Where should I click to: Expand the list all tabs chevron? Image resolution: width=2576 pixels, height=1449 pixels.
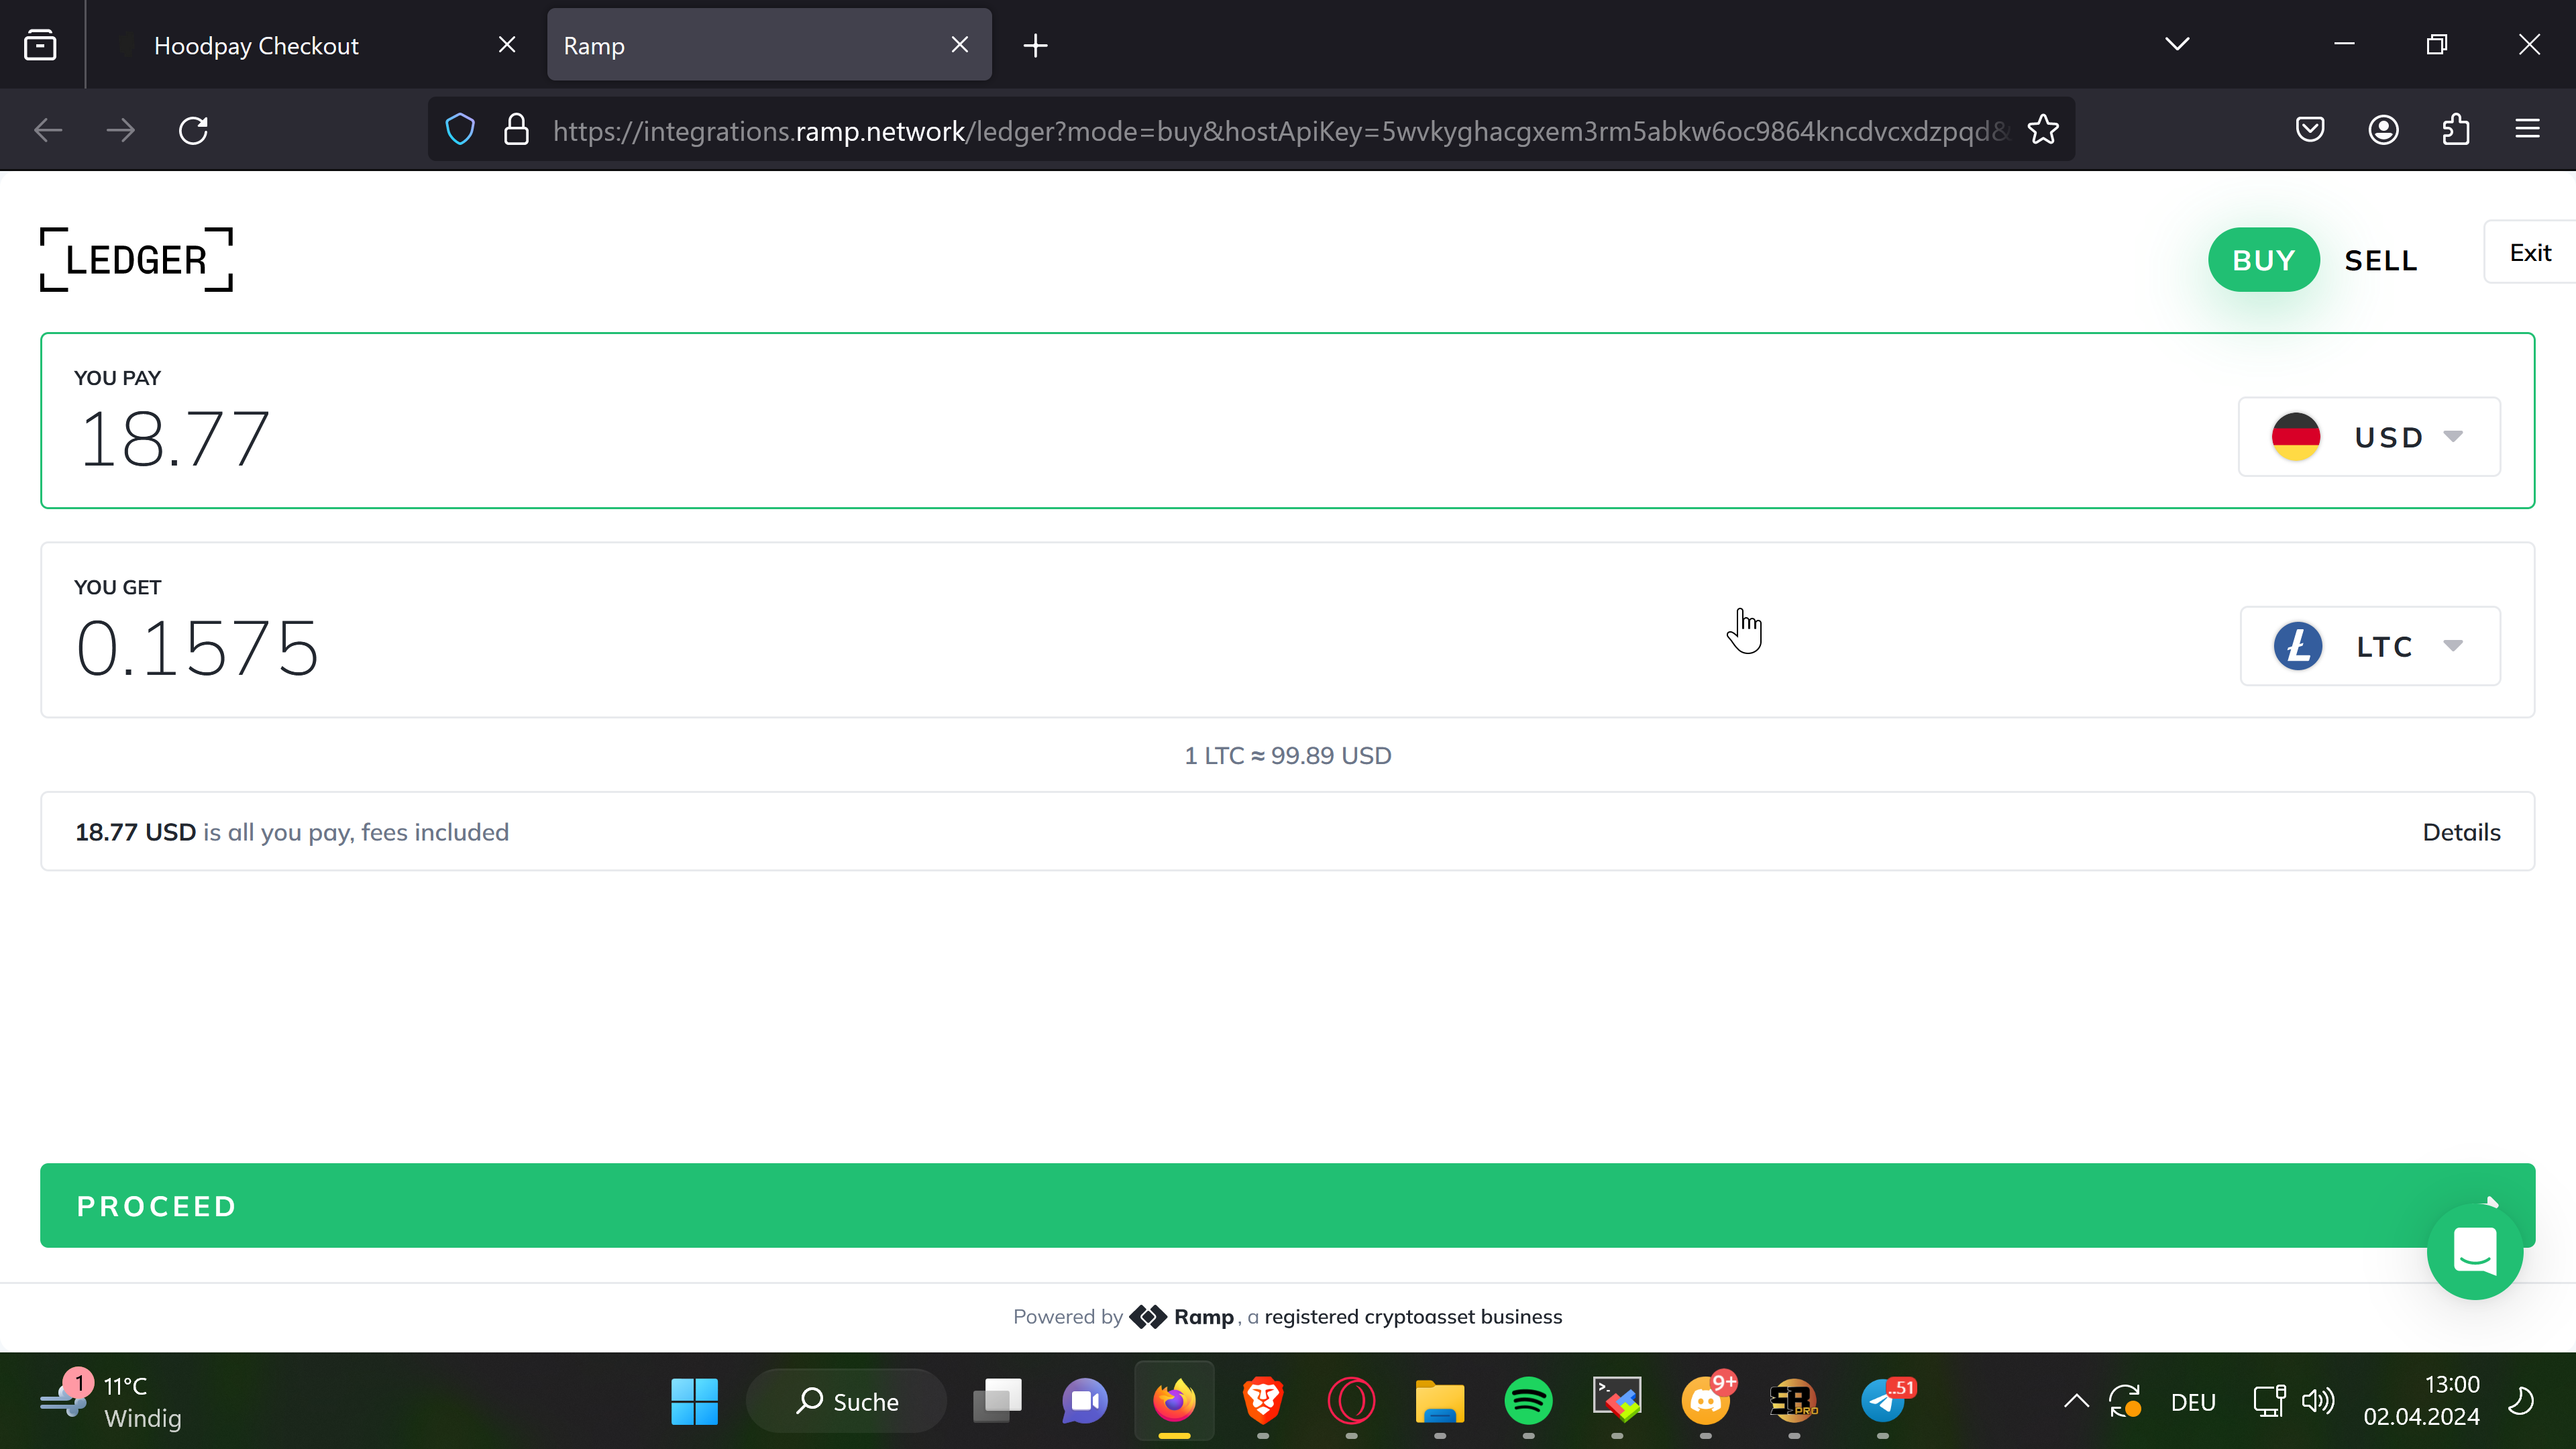pos(2177,45)
